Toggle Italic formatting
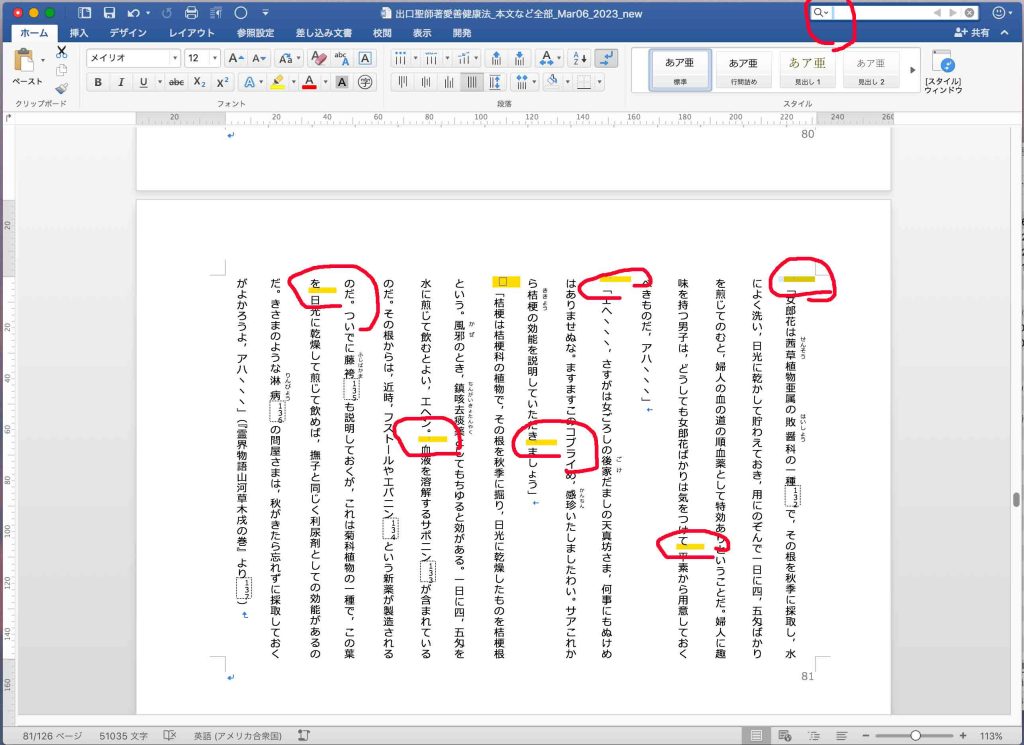This screenshot has width=1024, height=745. tap(121, 82)
